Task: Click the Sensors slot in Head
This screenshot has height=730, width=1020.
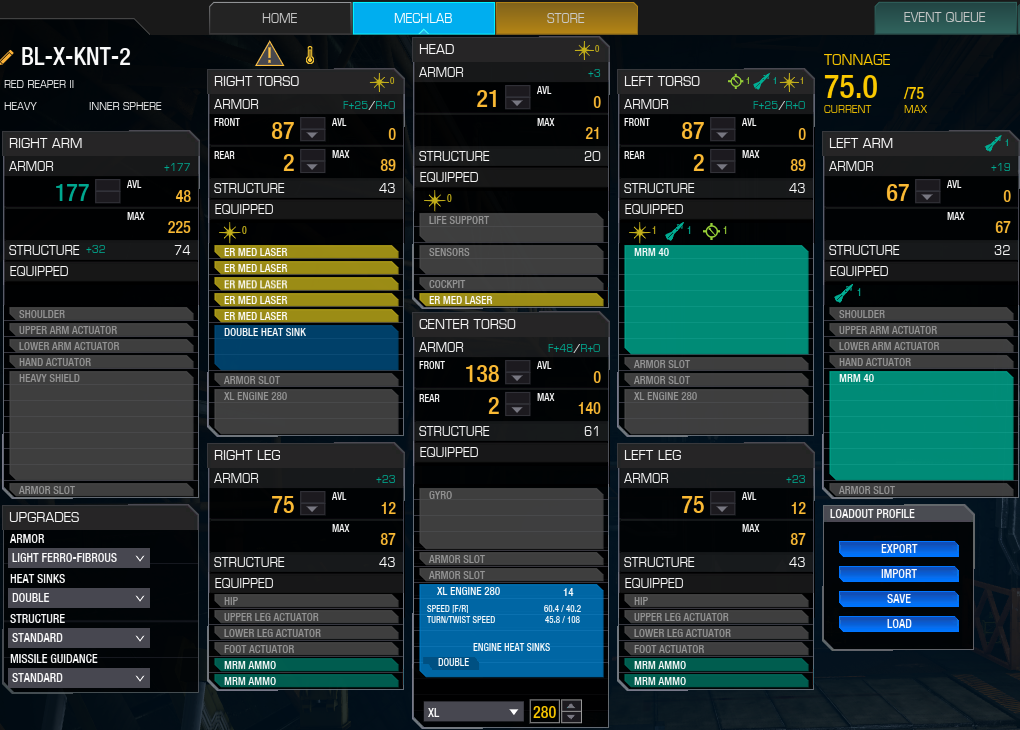Action: pos(511,260)
